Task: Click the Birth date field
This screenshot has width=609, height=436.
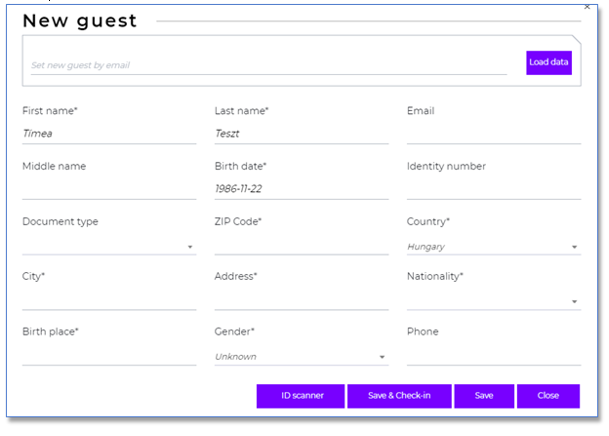Action: pyautogui.click(x=301, y=188)
